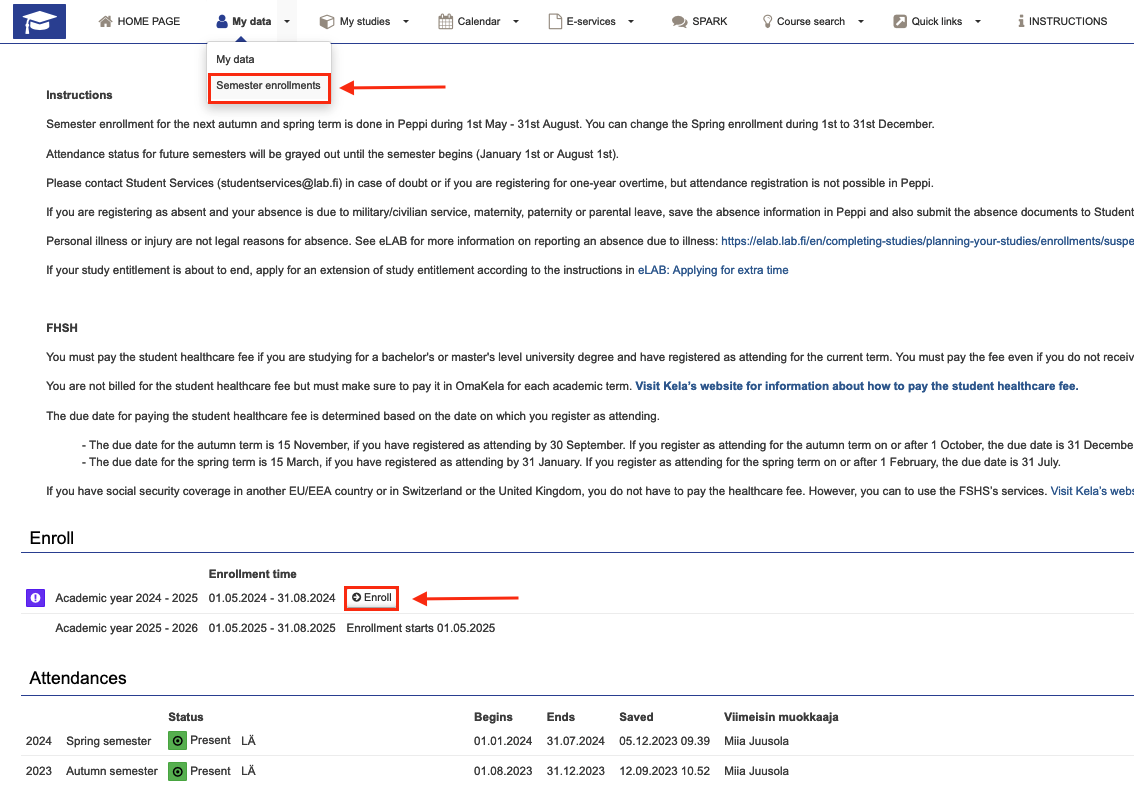The height and width of the screenshot is (796, 1134).
Task: Open INSTRUCTIONS in the top navigation
Action: pyautogui.click(x=1062, y=21)
